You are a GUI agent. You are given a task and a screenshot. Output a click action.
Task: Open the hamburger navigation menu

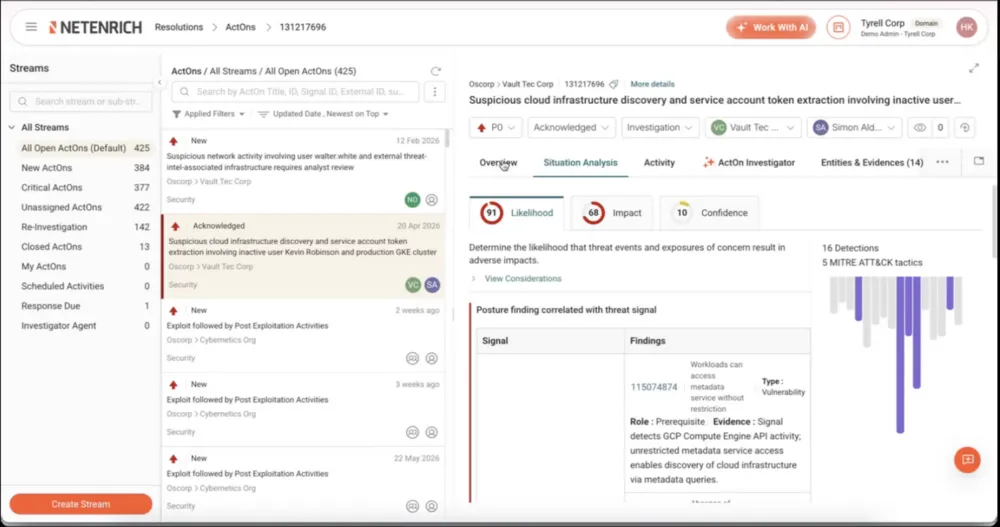click(x=31, y=27)
